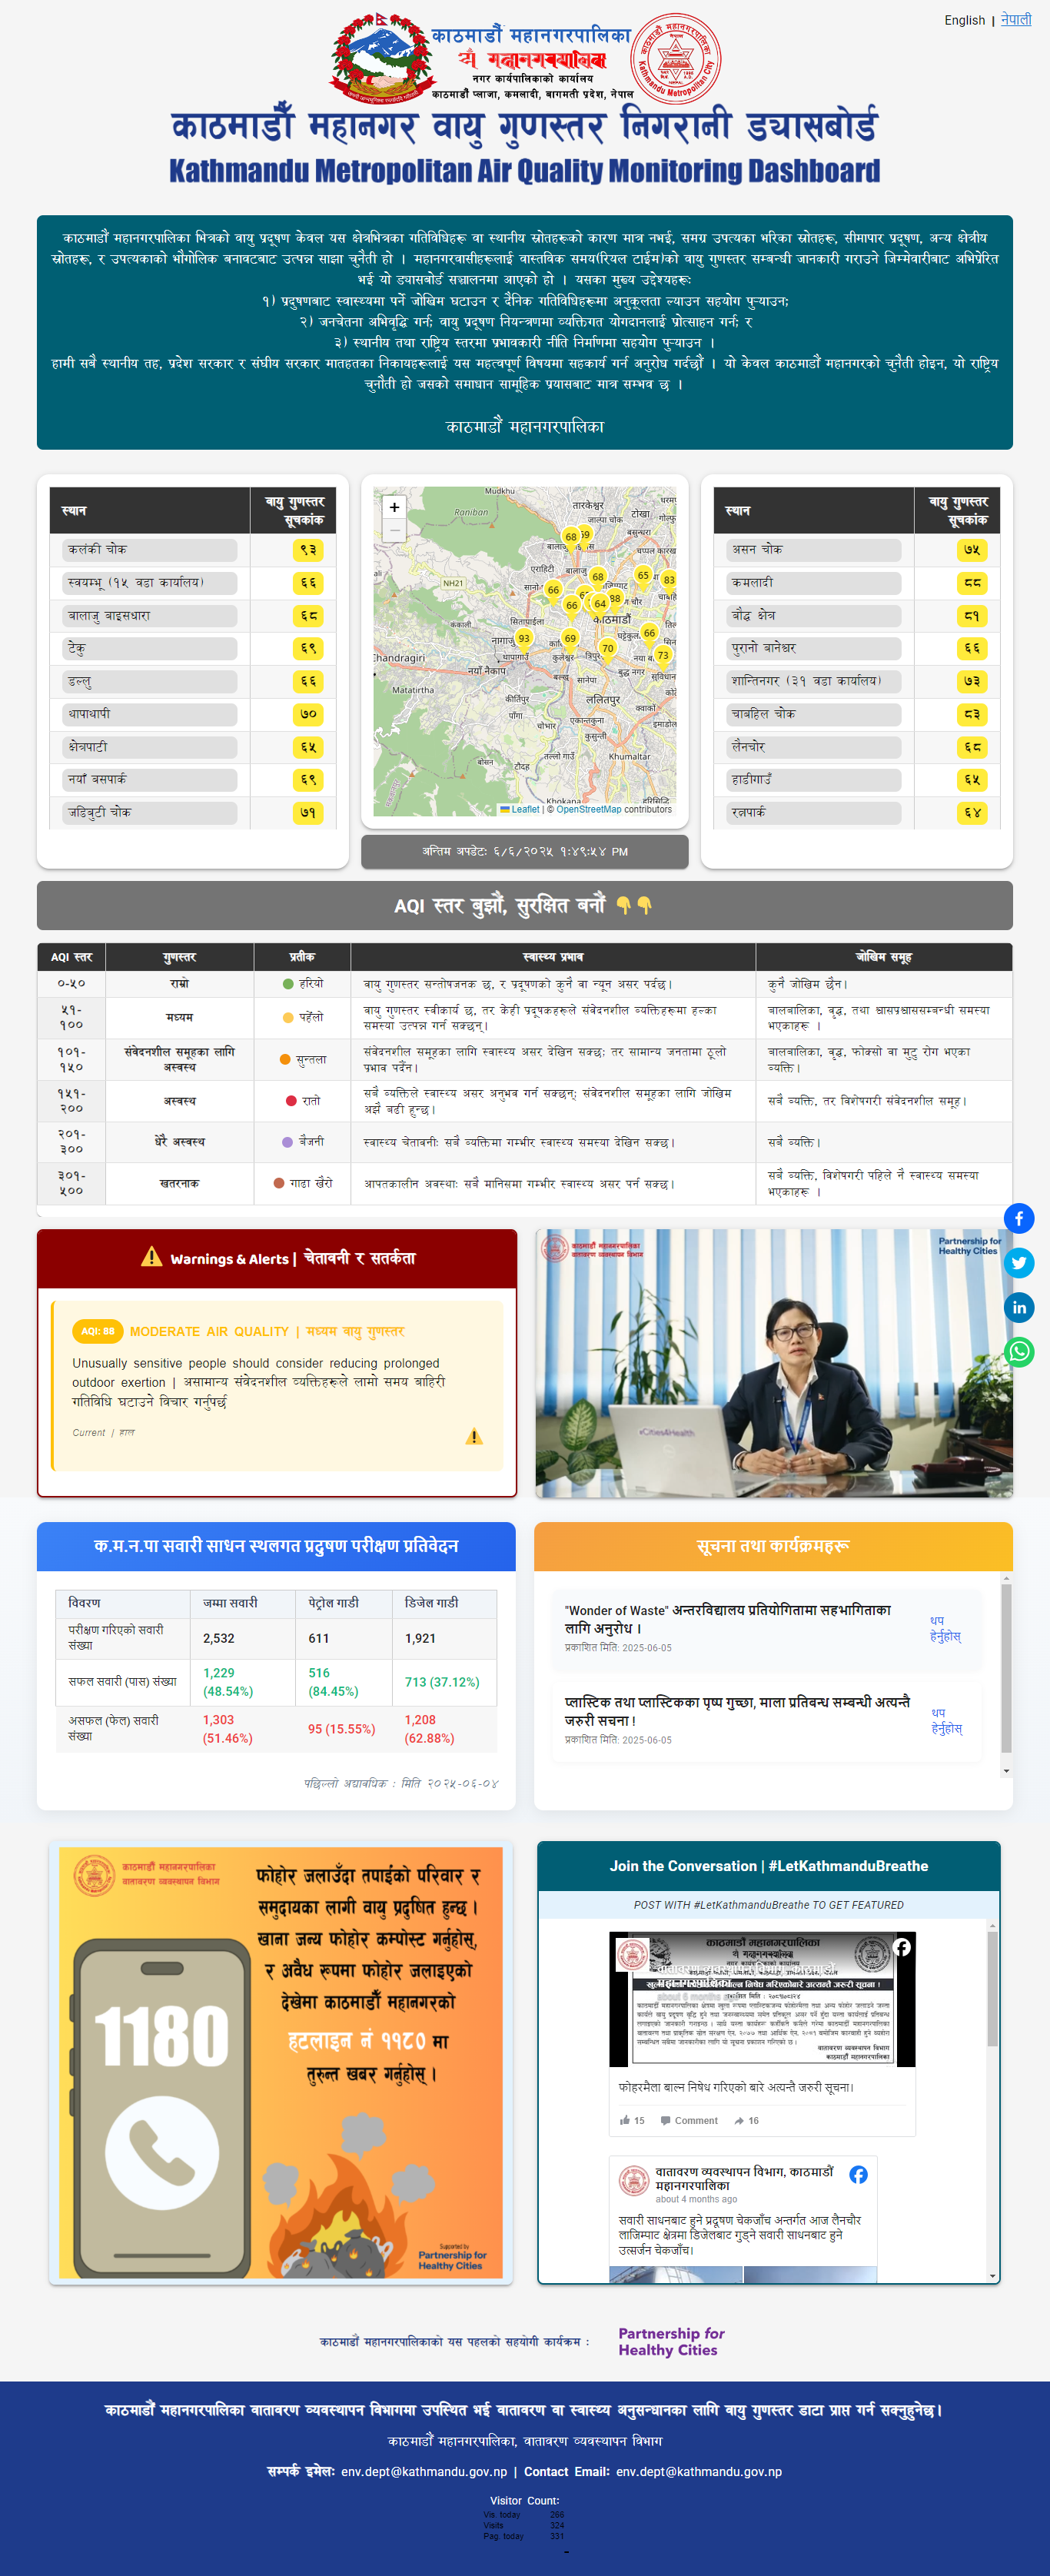
Task: Click the Join the Conversation header
Action: [768, 1866]
